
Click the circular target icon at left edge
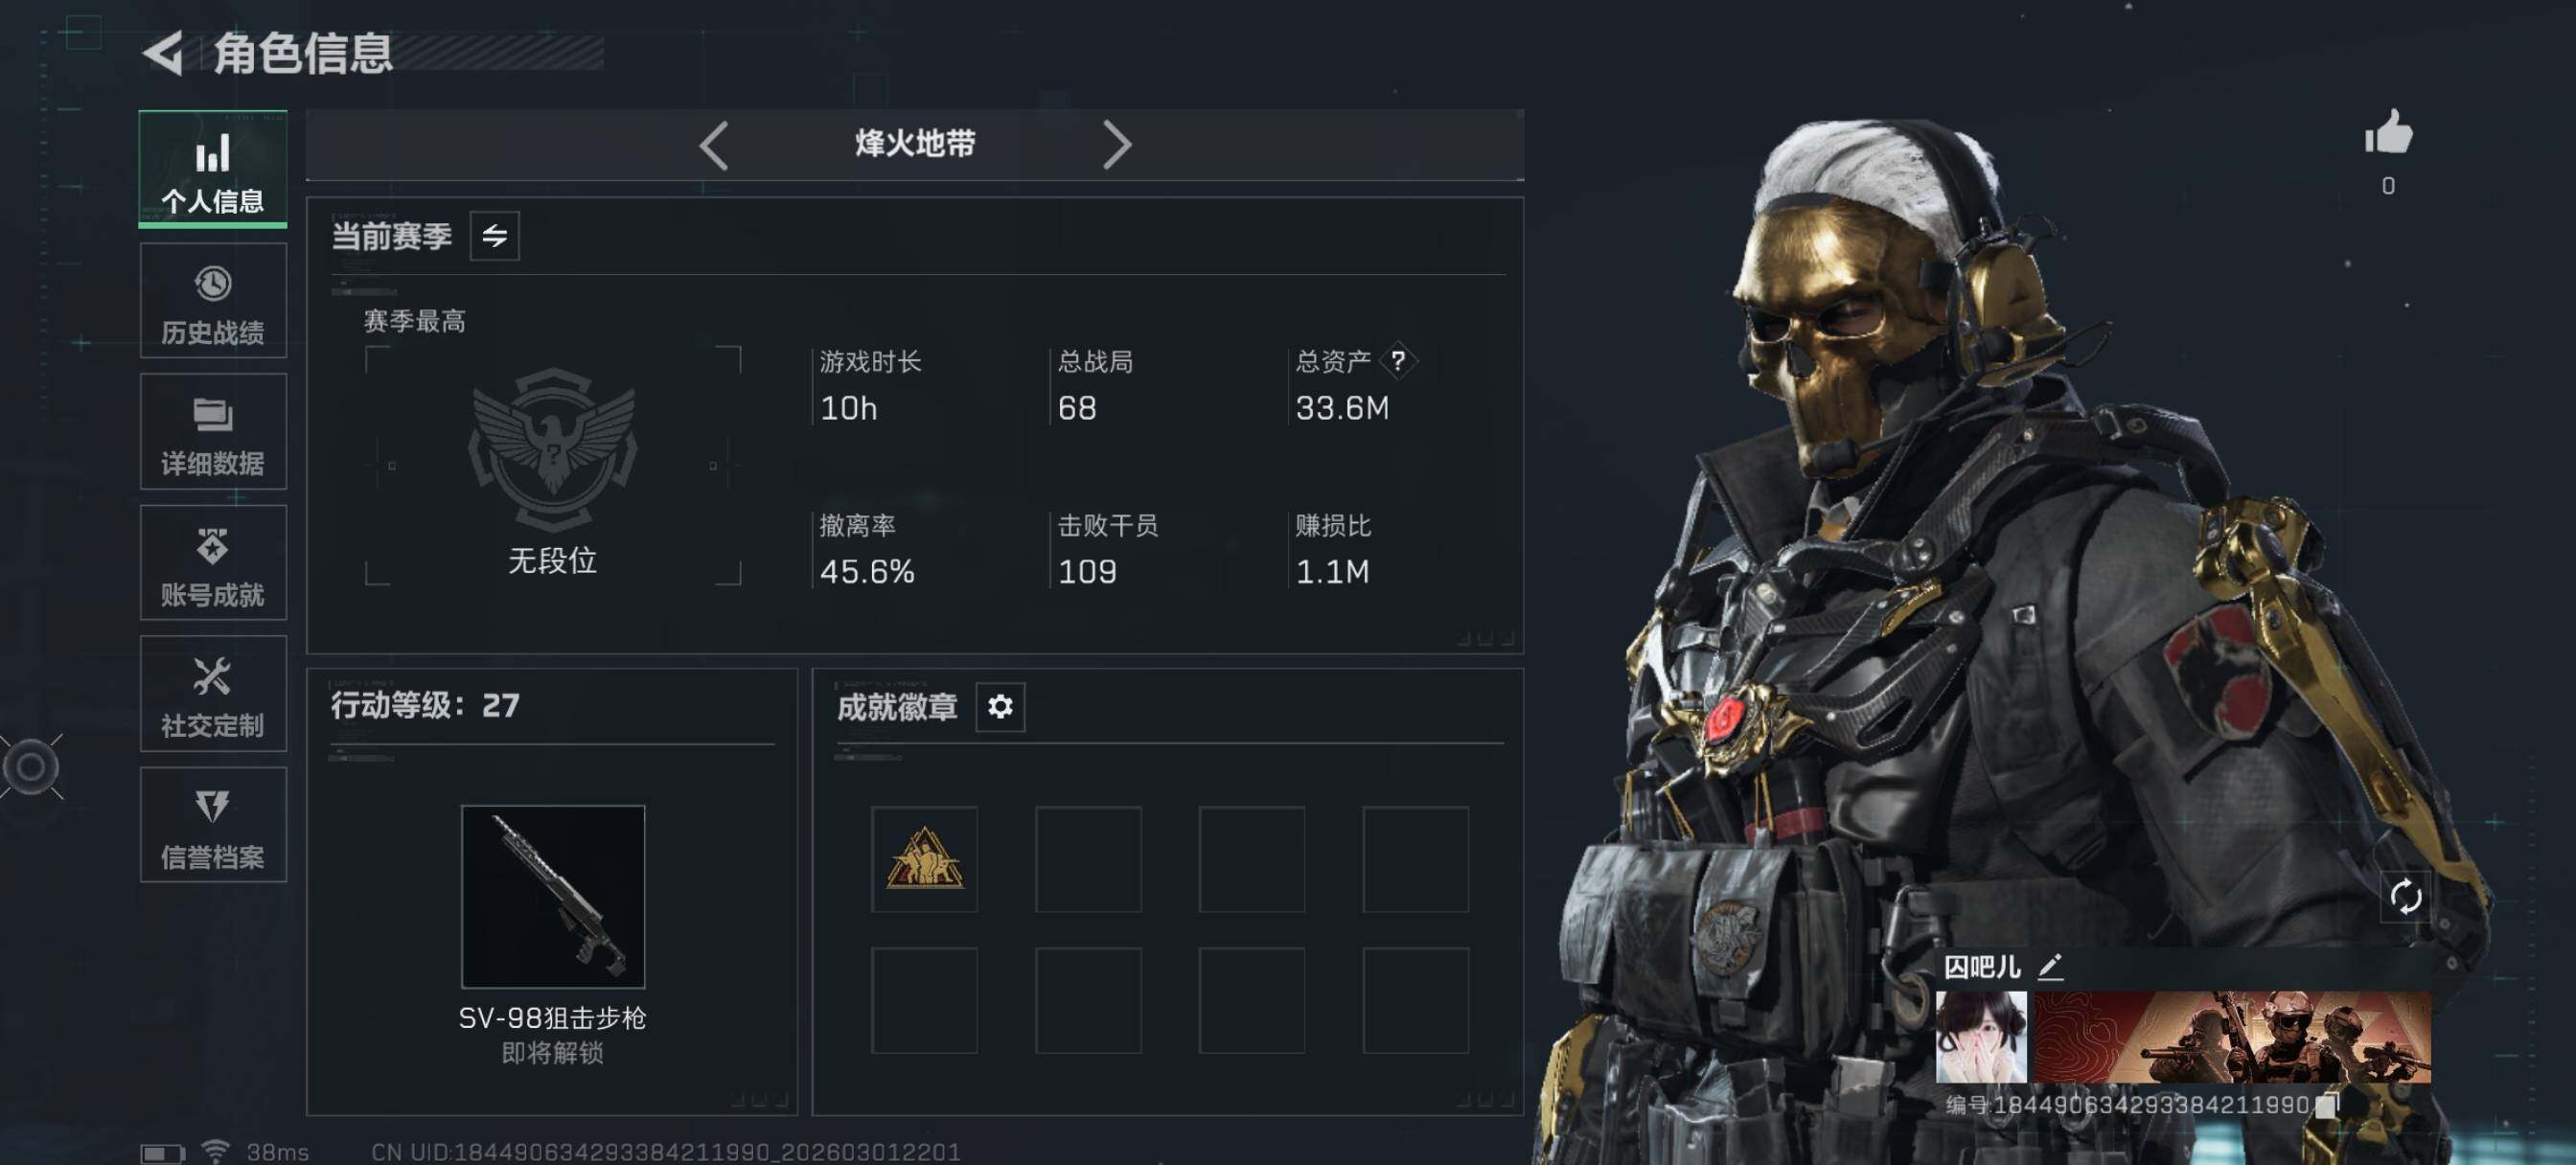(x=31, y=766)
